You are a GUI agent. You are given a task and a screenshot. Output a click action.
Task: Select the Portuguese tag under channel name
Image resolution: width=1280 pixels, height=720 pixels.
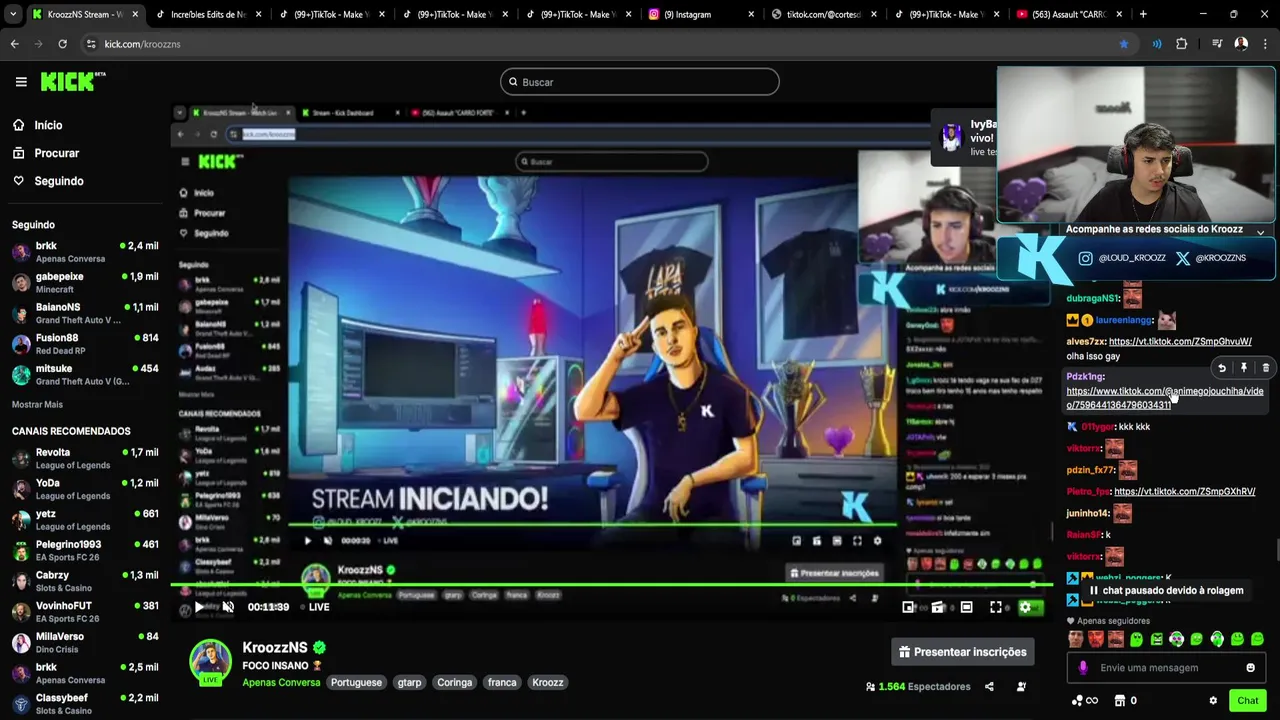pos(356,683)
